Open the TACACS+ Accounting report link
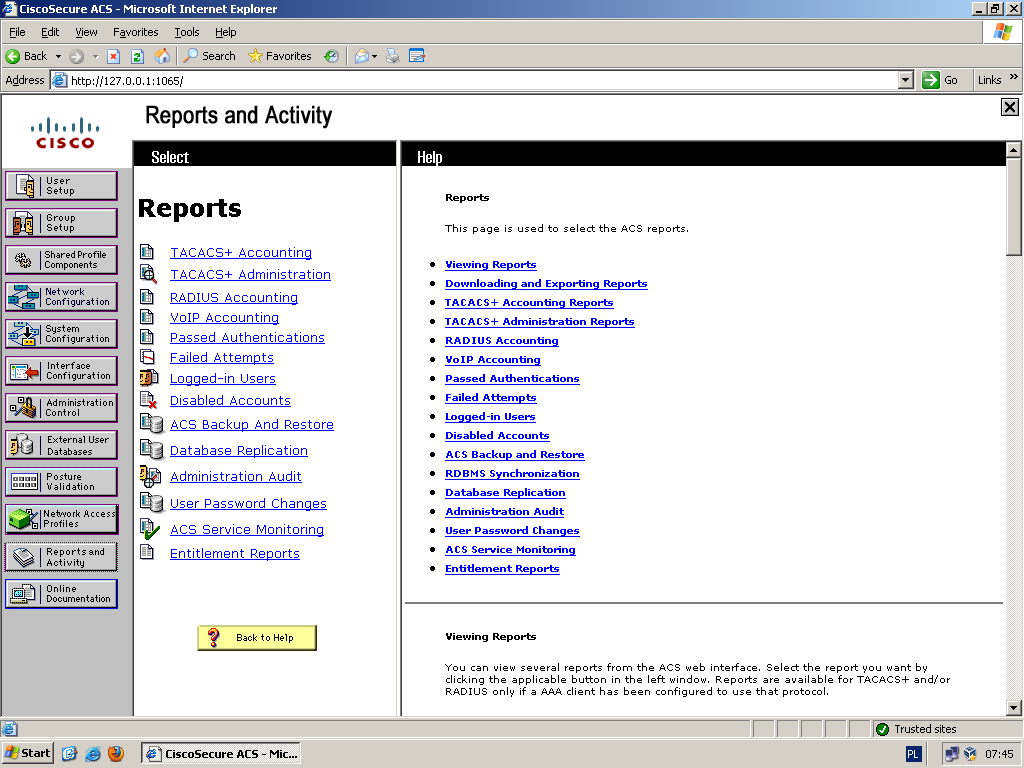1024x768 pixels. 241,252
